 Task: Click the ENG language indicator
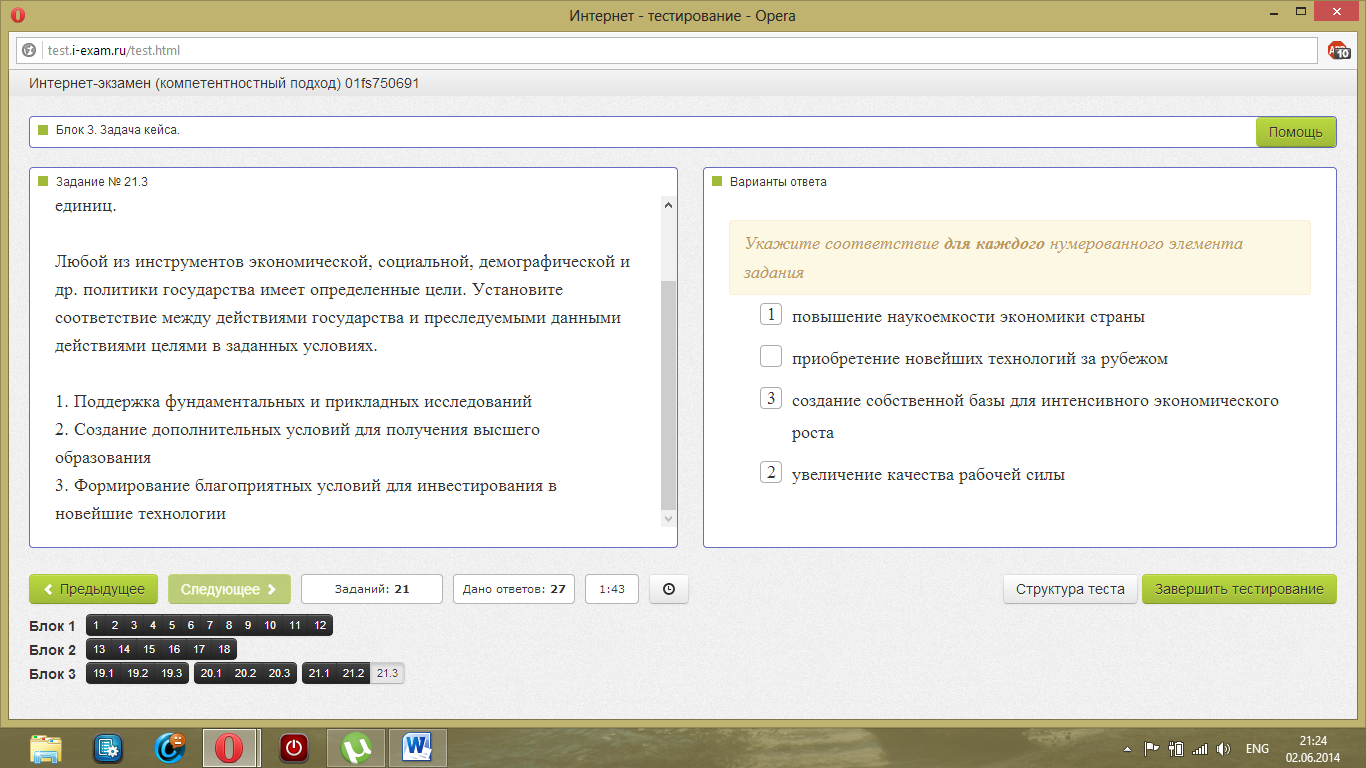1257,749
